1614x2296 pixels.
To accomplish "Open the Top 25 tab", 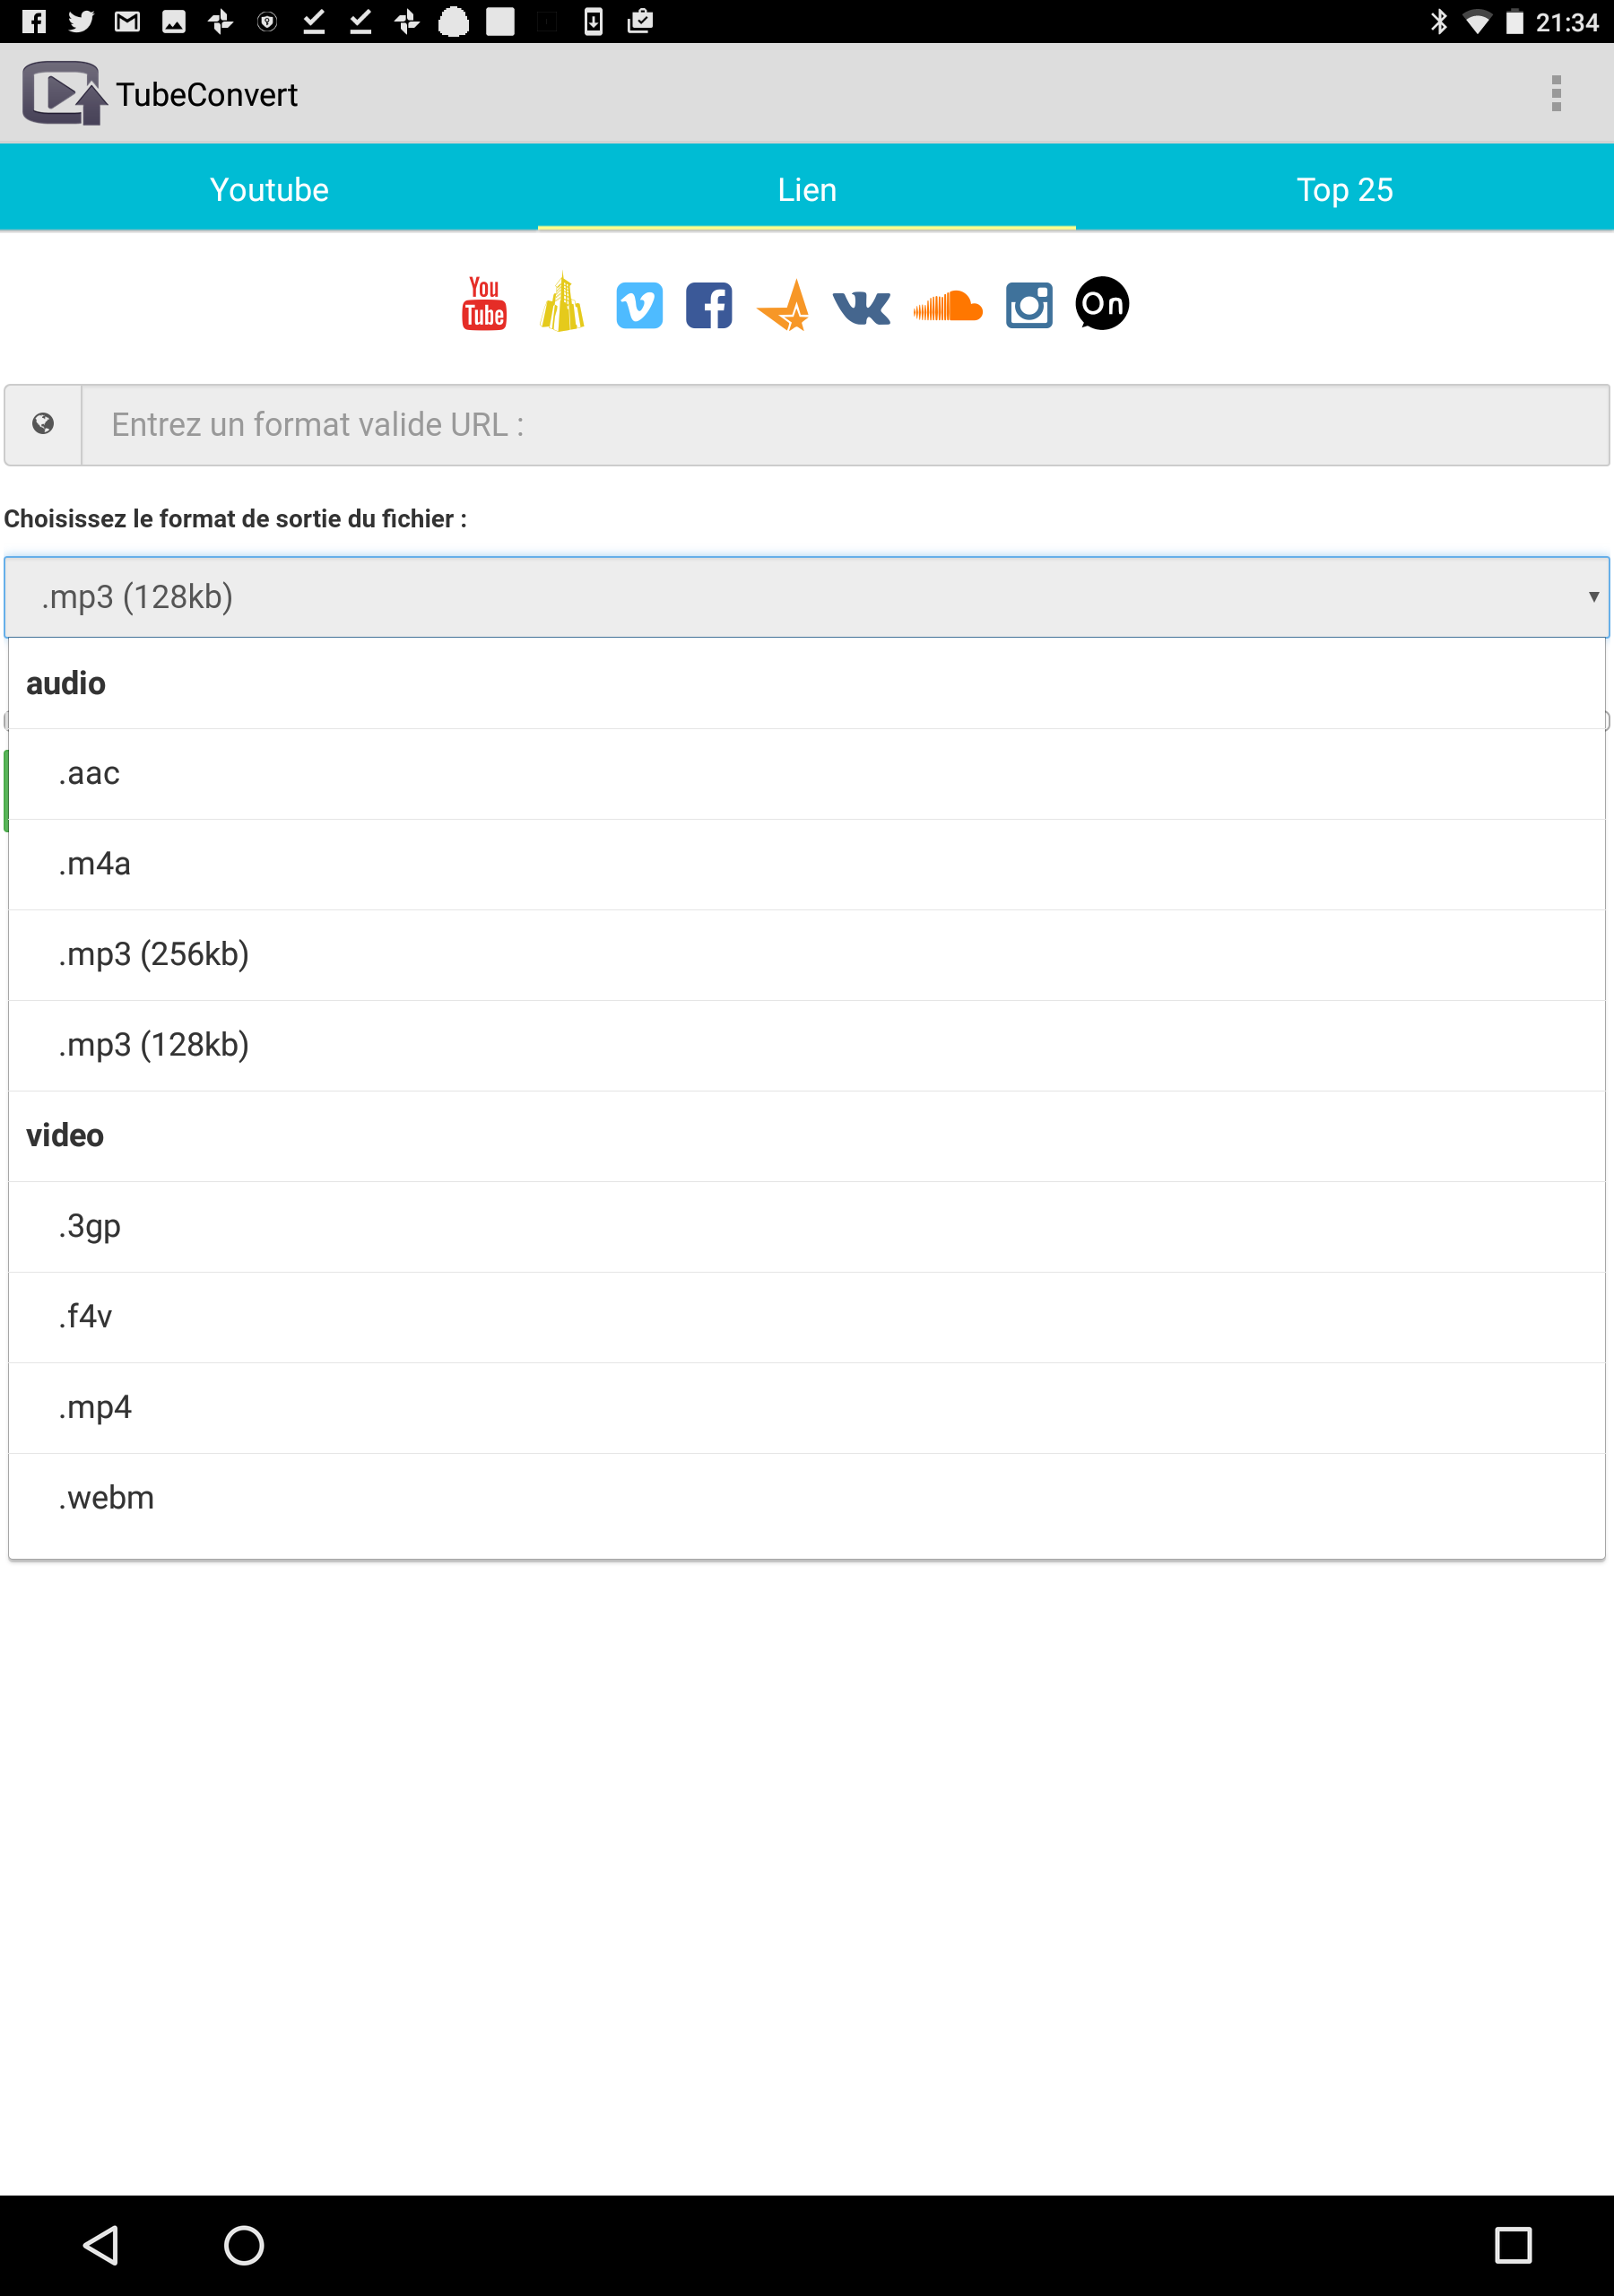I will click(1345, 189).
